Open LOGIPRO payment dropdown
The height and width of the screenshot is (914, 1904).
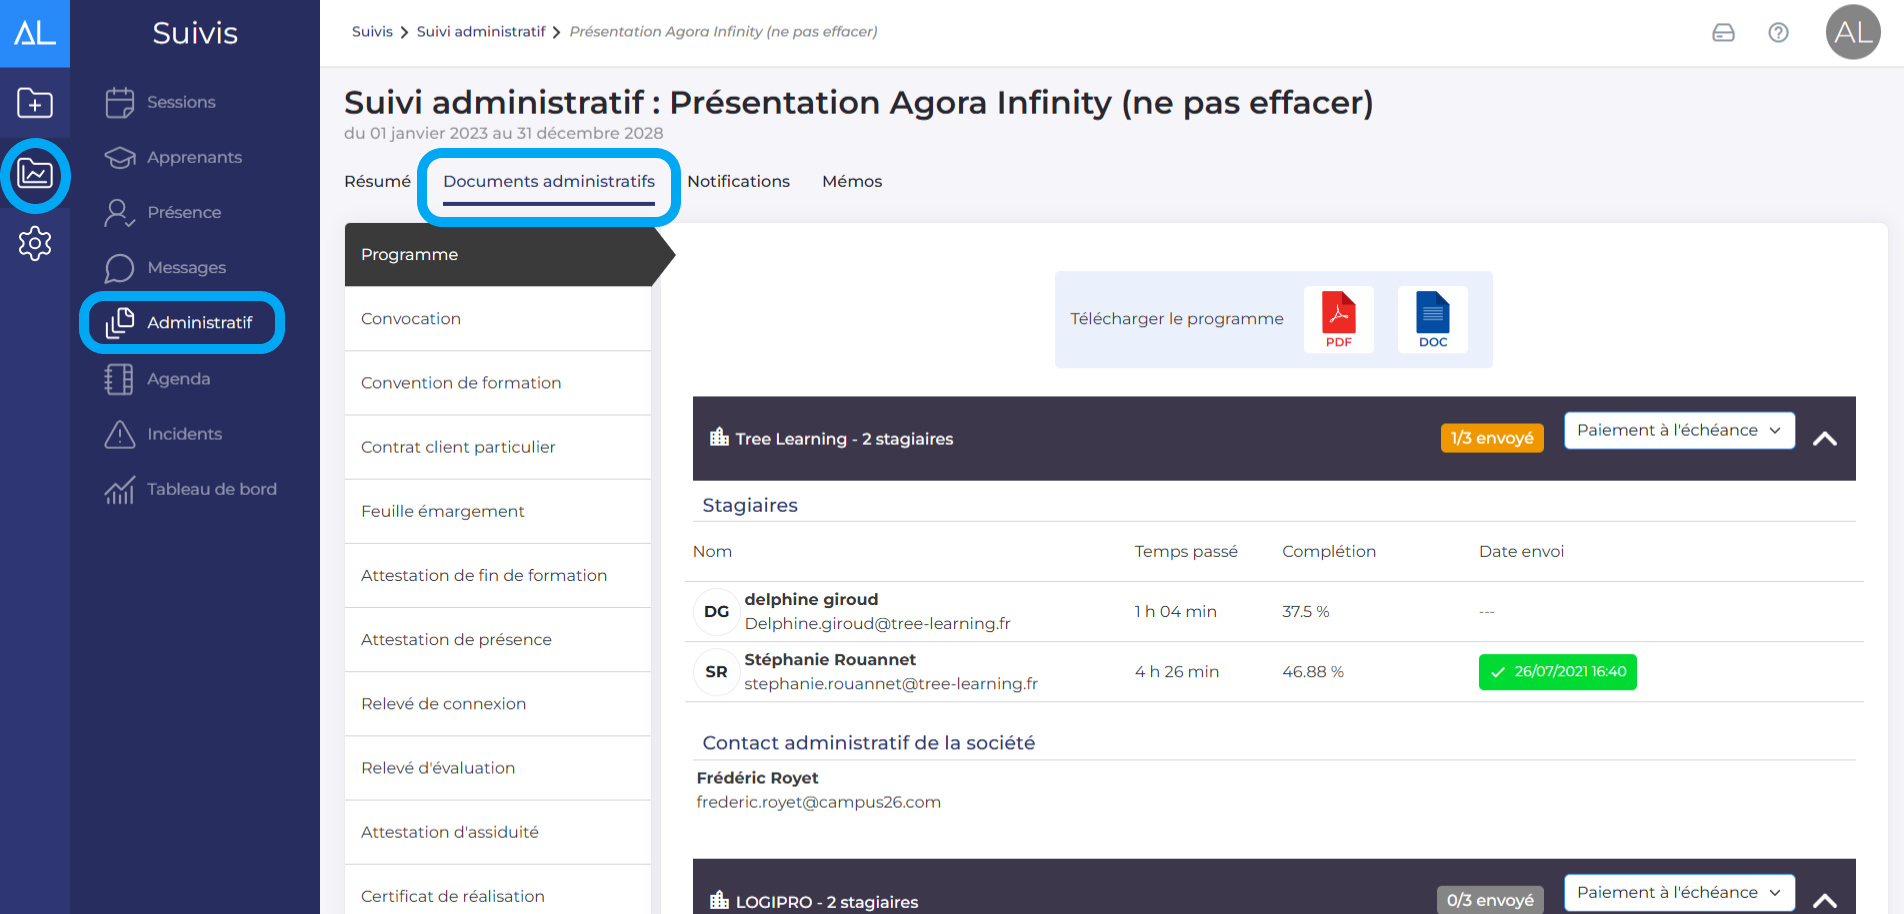1678,893
